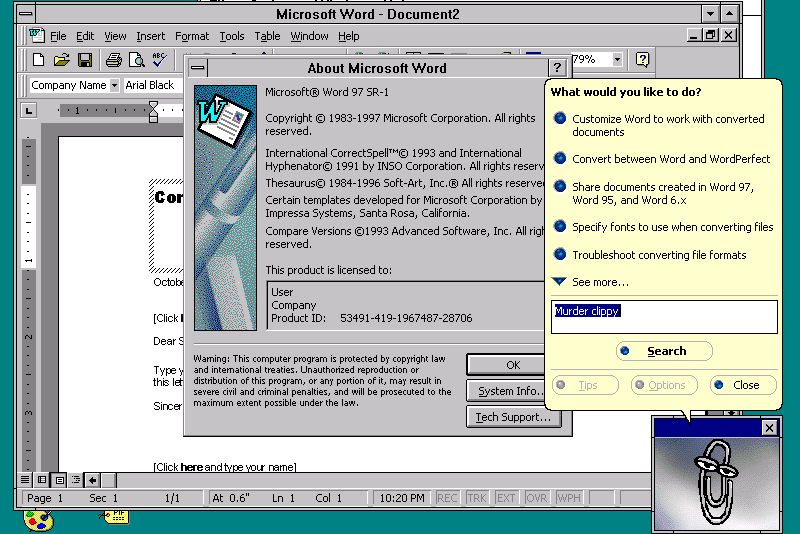Run the ABC spelling and grammar check

159,60
